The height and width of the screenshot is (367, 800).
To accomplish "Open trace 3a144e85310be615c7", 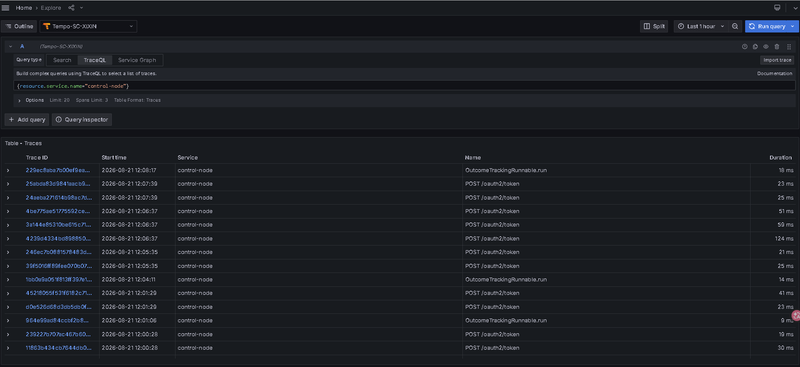I will 58,225.
